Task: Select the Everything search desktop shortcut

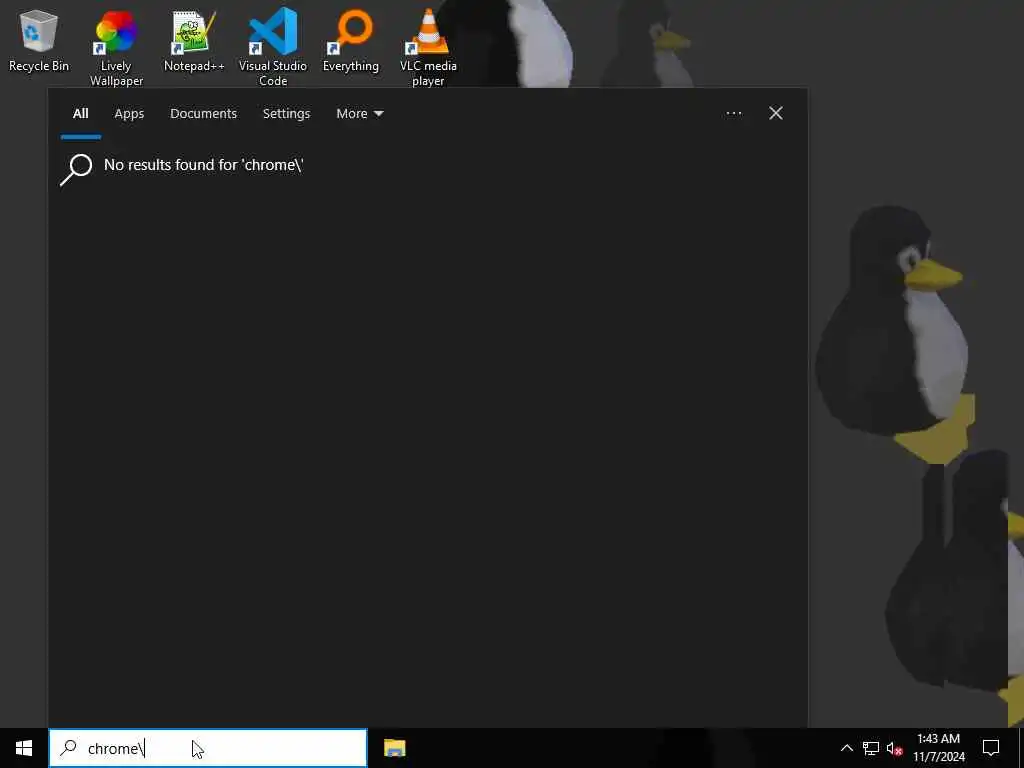Action: click(351, 40)
